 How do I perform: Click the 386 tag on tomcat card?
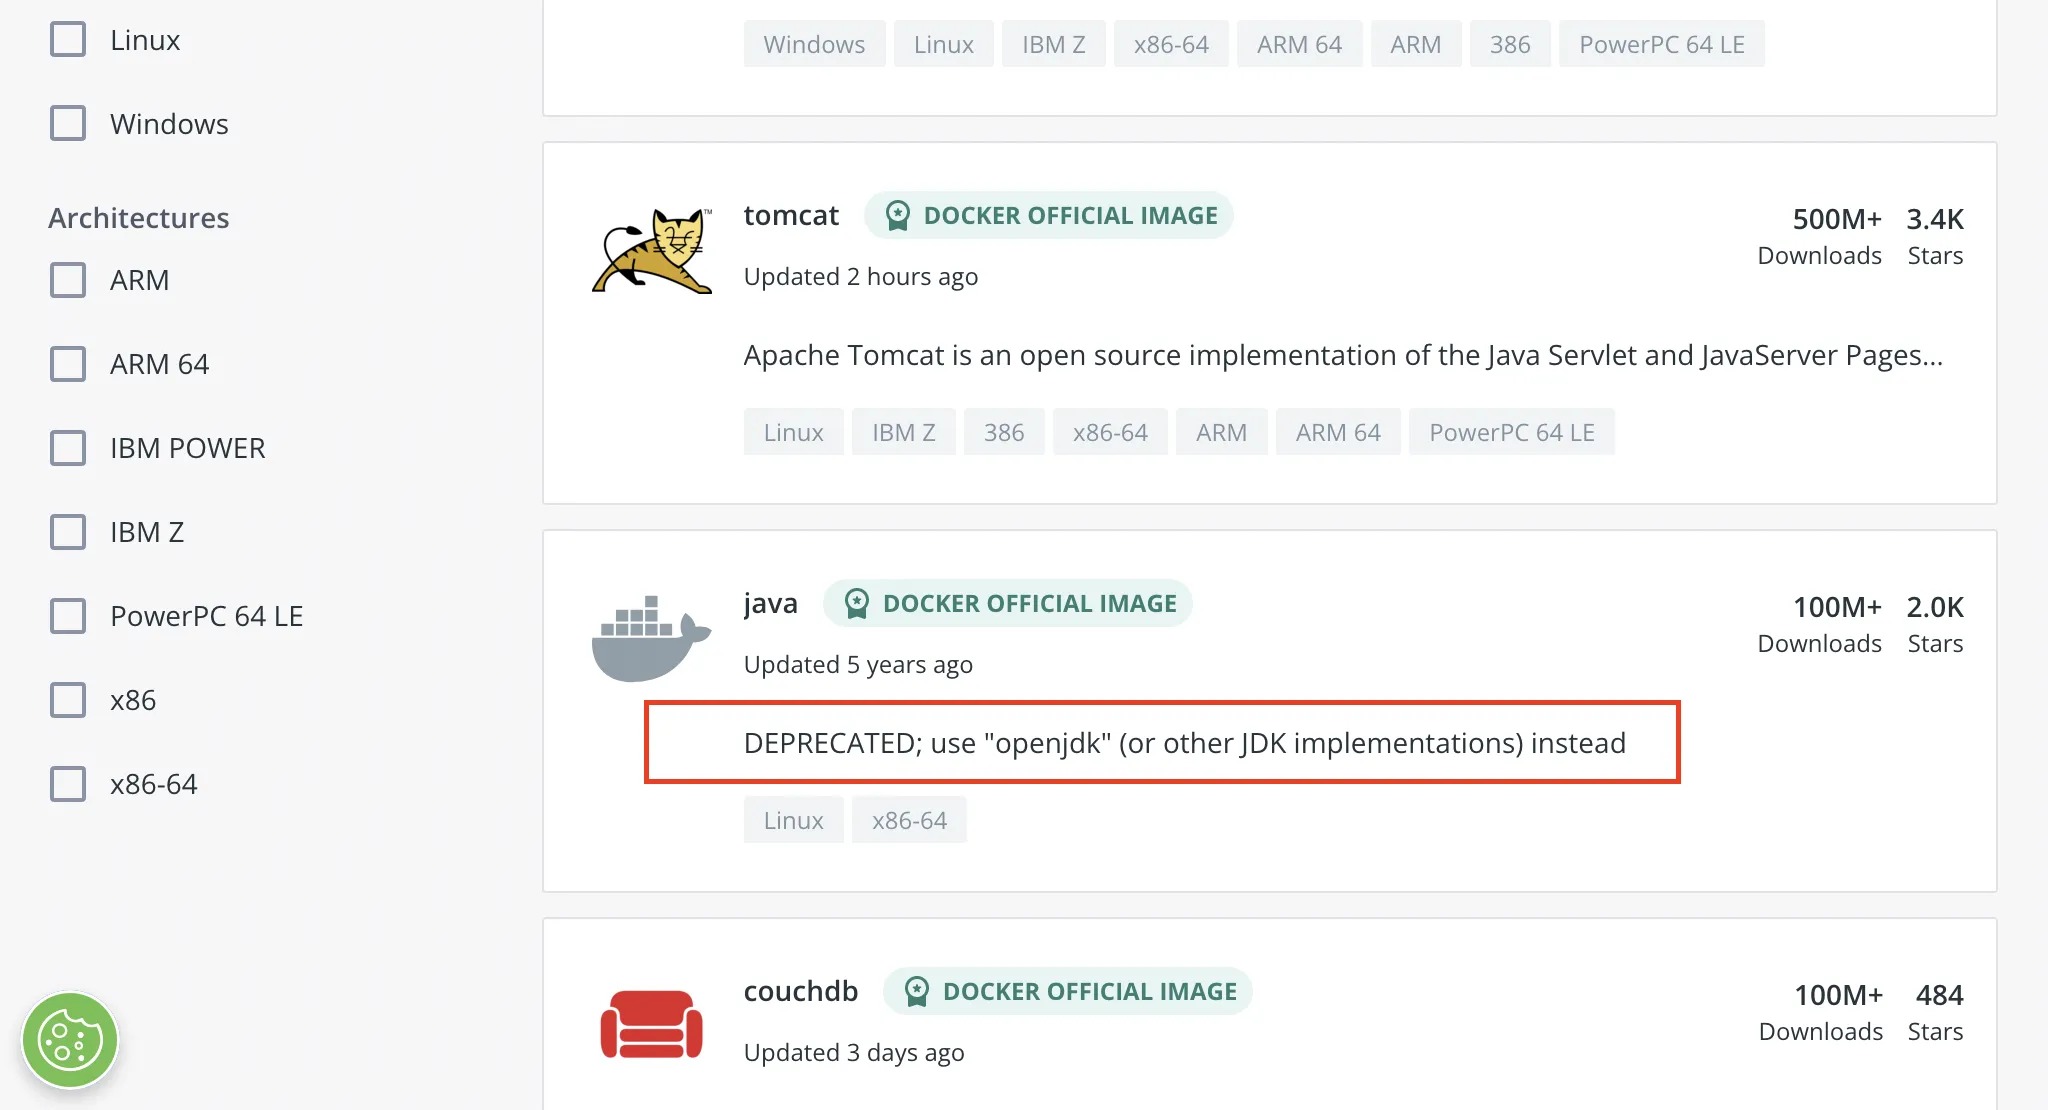click(1003, 432)
